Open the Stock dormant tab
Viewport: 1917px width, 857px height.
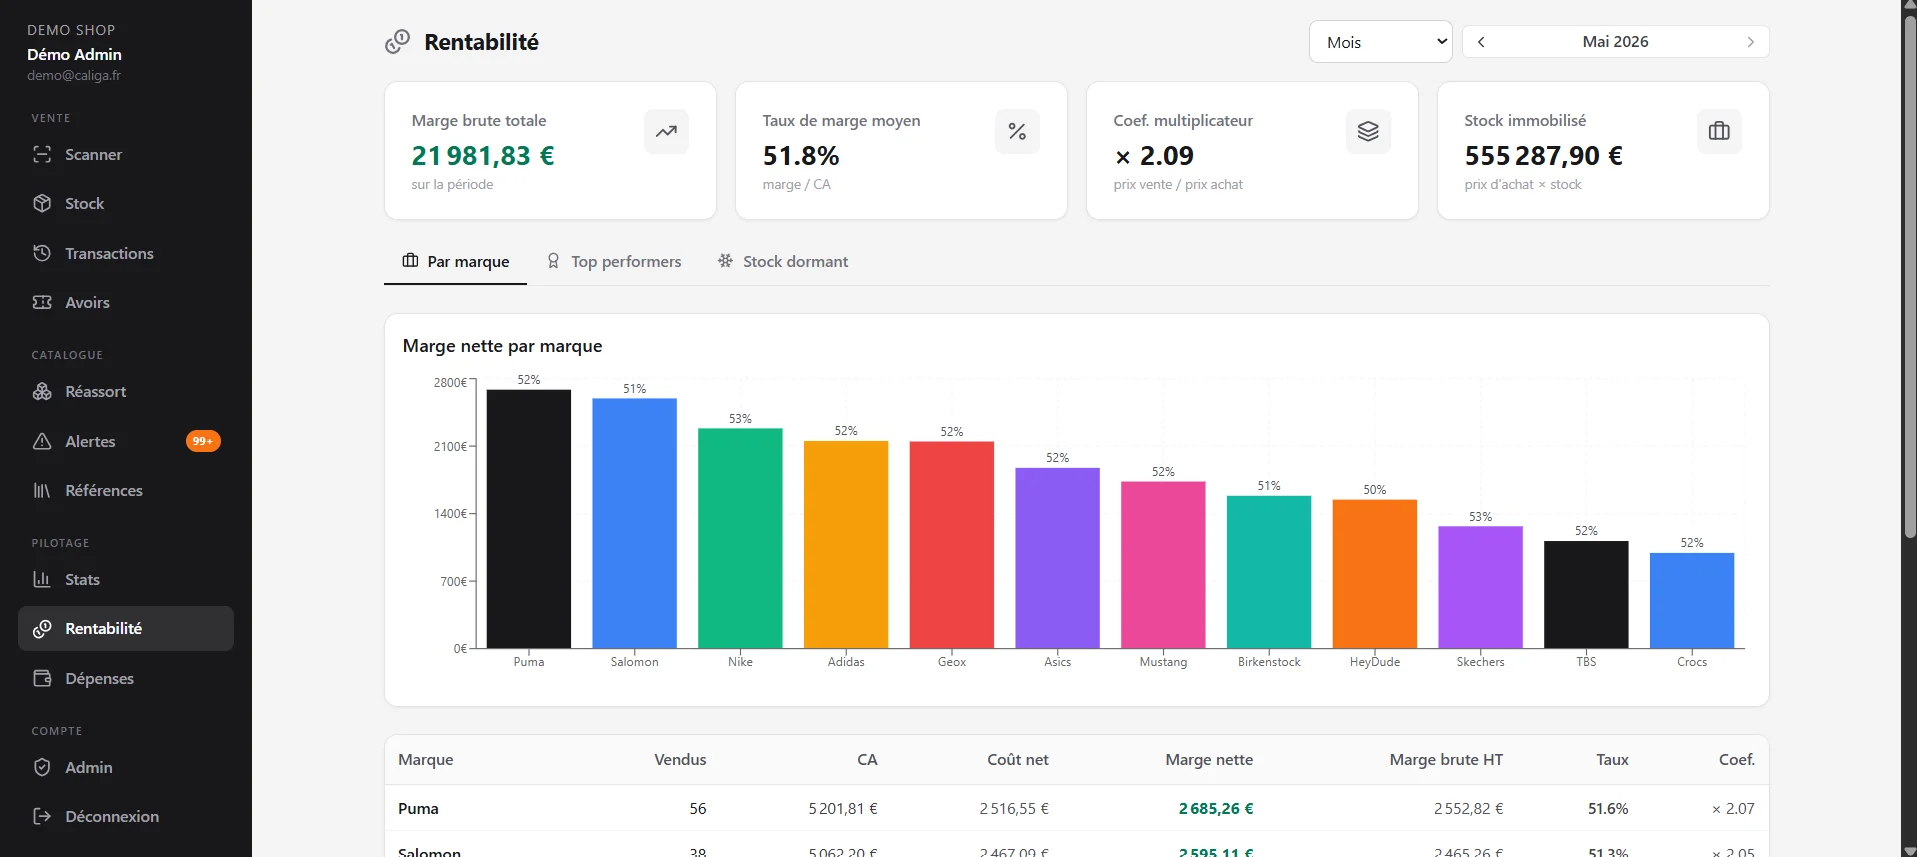point(782,262)
